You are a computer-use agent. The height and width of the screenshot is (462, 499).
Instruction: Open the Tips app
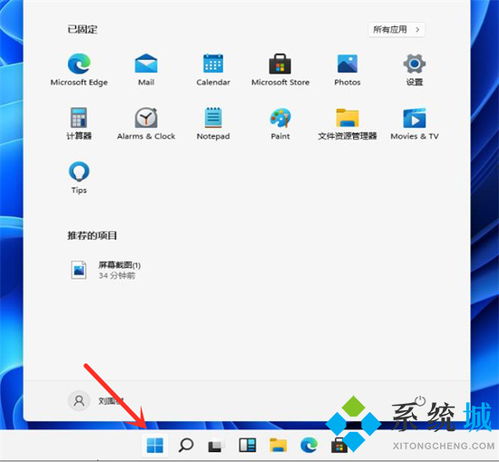tap(79, 177)
